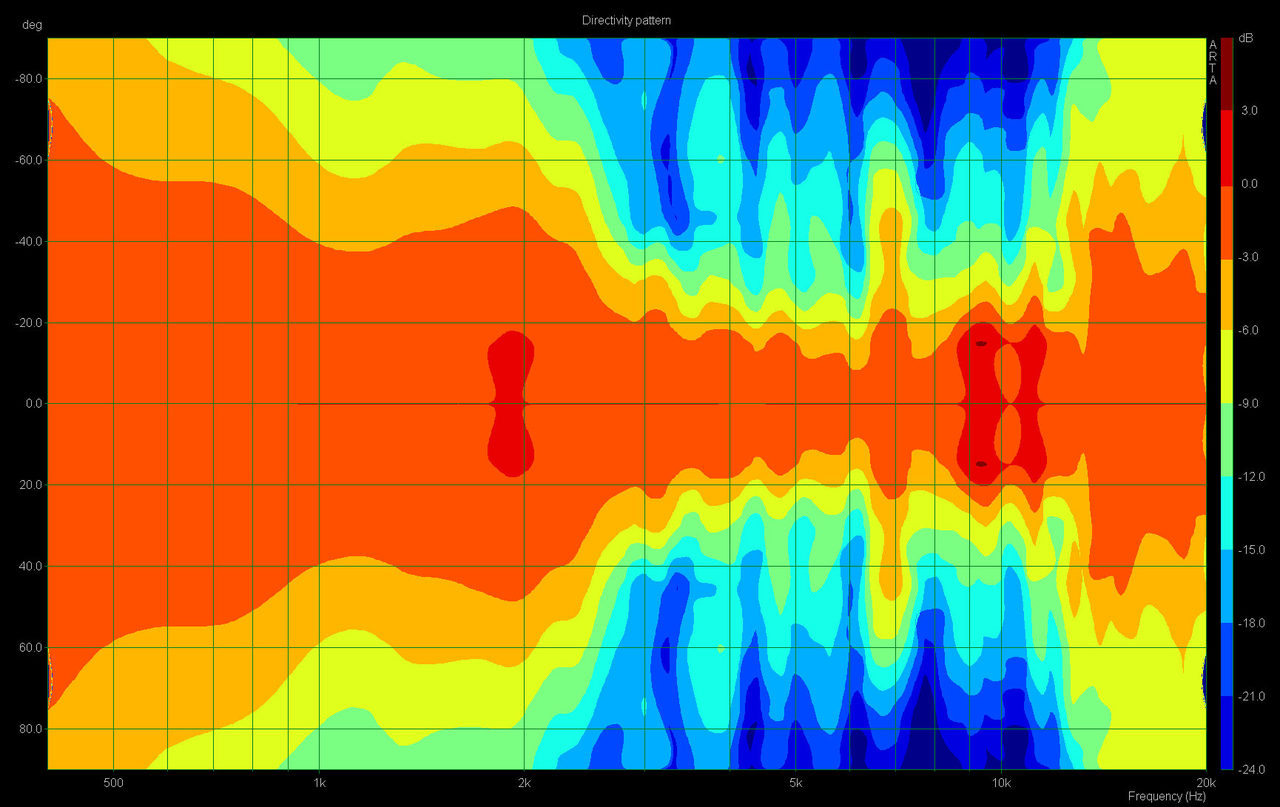Click the 500 frequency tick label

click(113, 782)
